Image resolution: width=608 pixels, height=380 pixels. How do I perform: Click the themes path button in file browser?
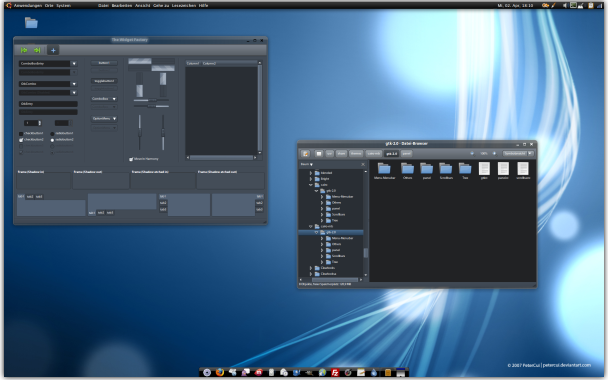click(x=356, y=154)
